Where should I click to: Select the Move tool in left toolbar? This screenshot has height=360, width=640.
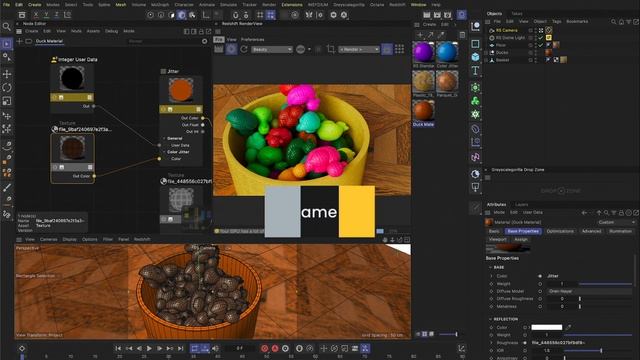tap(7, 74)
